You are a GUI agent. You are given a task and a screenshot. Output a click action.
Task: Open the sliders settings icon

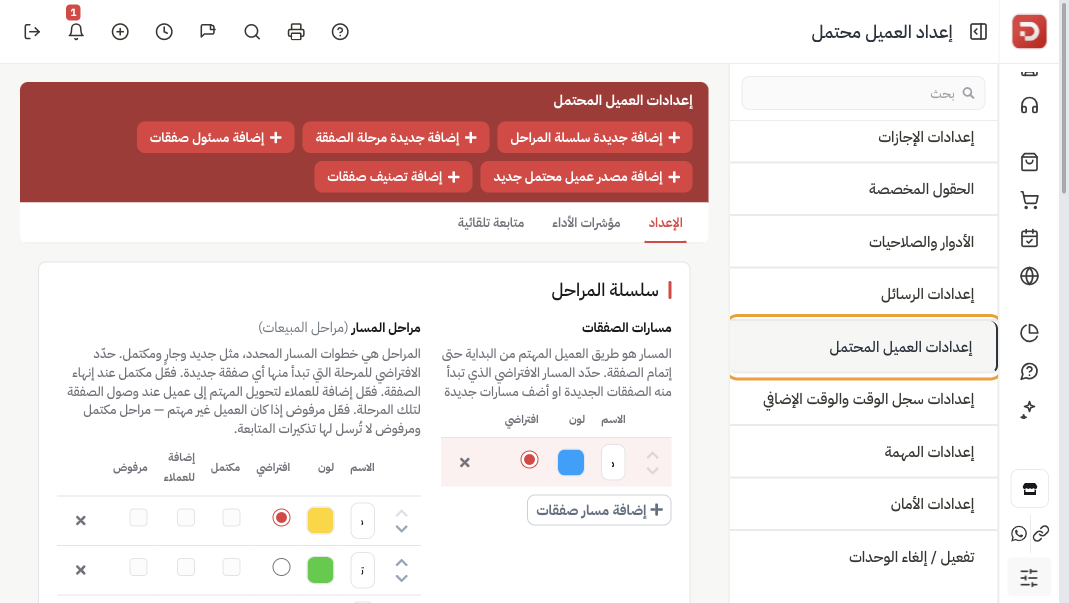1029,577
